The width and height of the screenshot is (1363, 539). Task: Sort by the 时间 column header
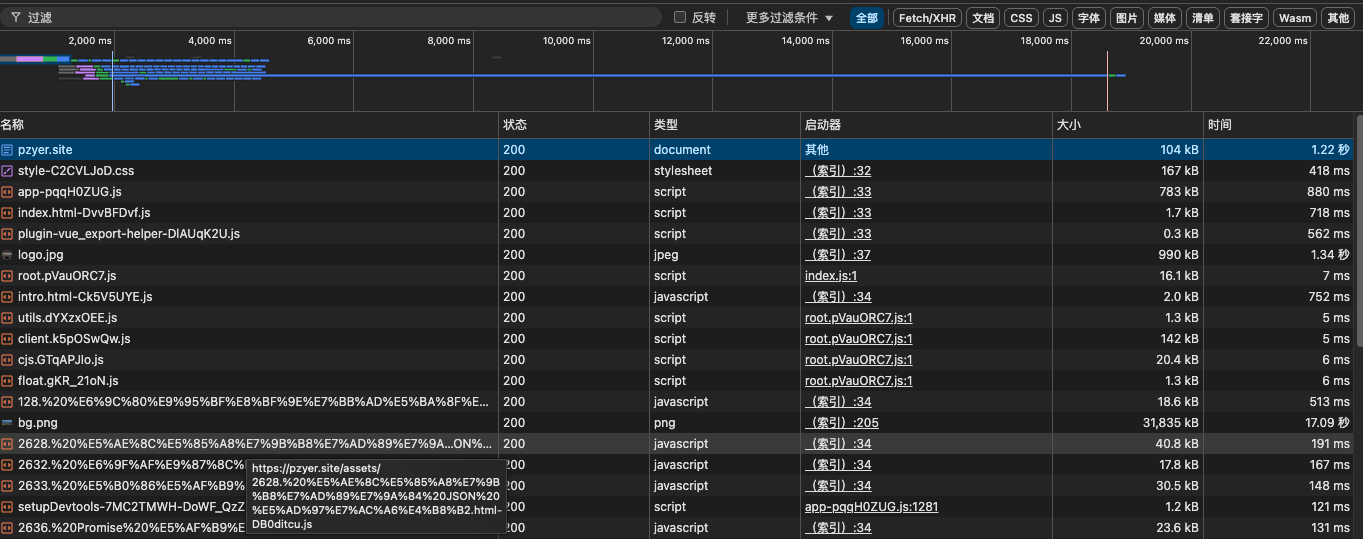pos(1219,125)
